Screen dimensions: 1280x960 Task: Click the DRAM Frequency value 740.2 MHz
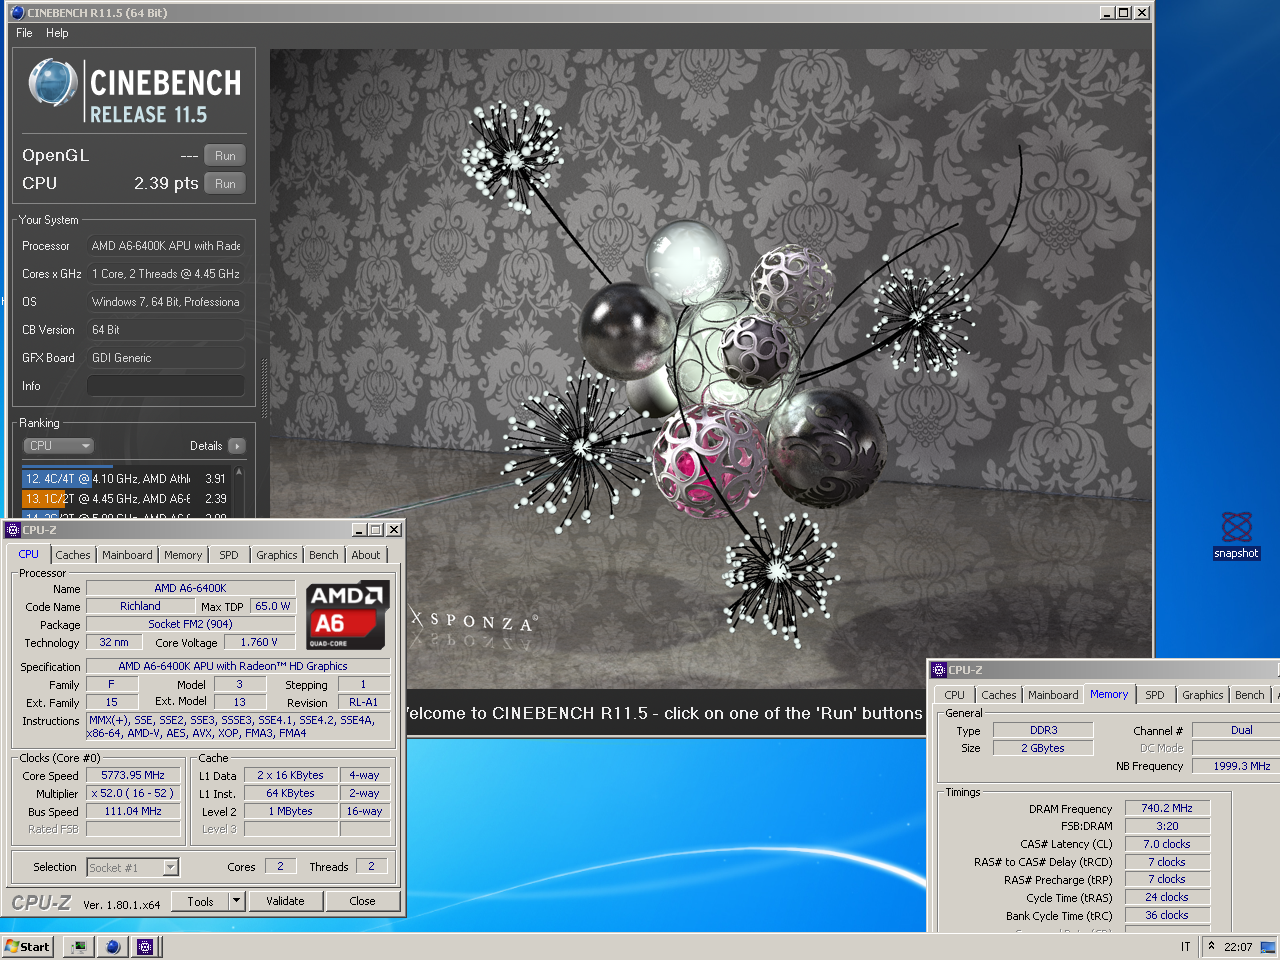click(1167, 808)
